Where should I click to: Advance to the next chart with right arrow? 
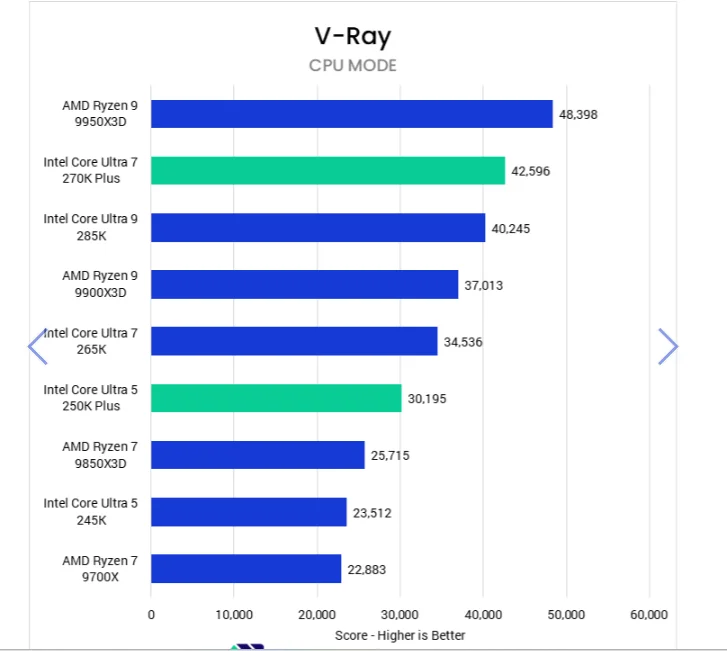tap(668, 346)
